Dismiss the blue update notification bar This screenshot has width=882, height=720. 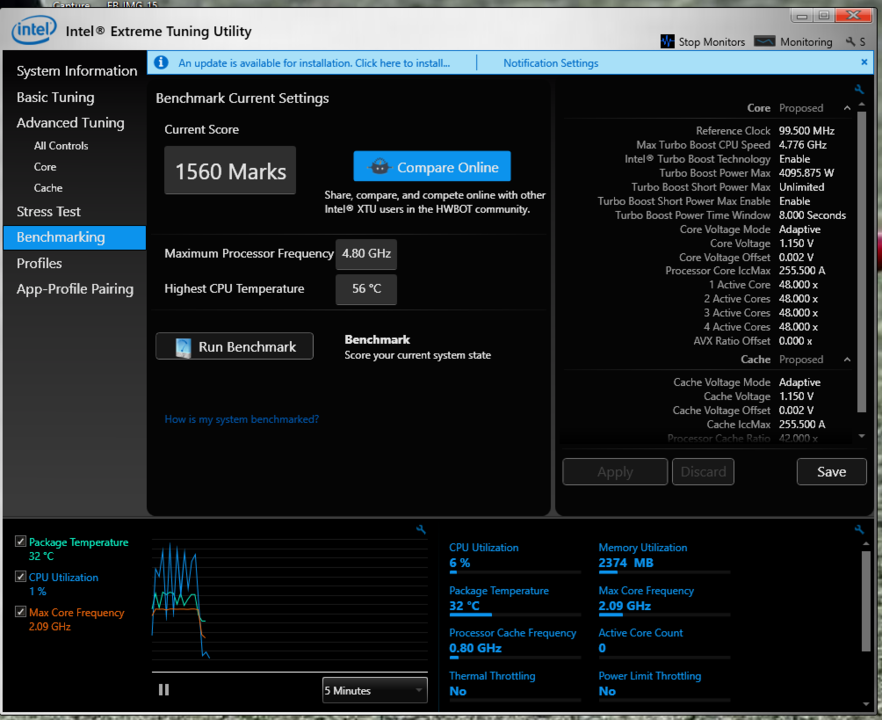(864, 62)
